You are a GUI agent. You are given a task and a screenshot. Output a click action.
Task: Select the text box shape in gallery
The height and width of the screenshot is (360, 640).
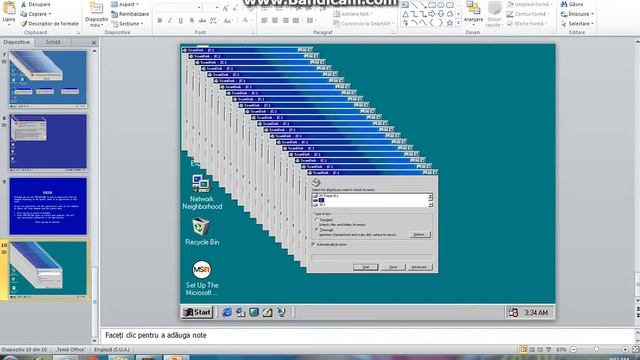click(405, 5)
